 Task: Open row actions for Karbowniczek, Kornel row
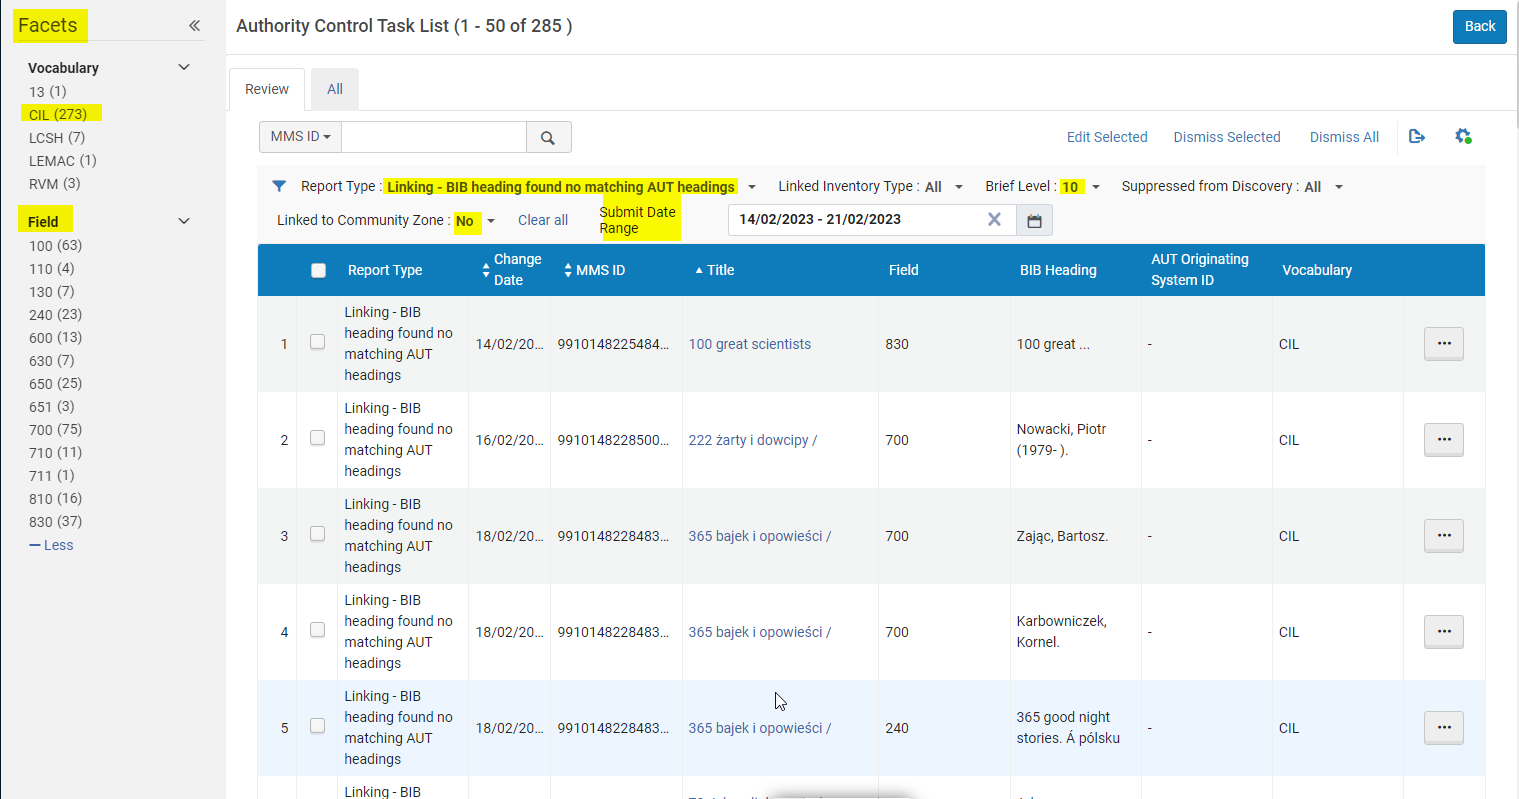tap(1444, 632)
